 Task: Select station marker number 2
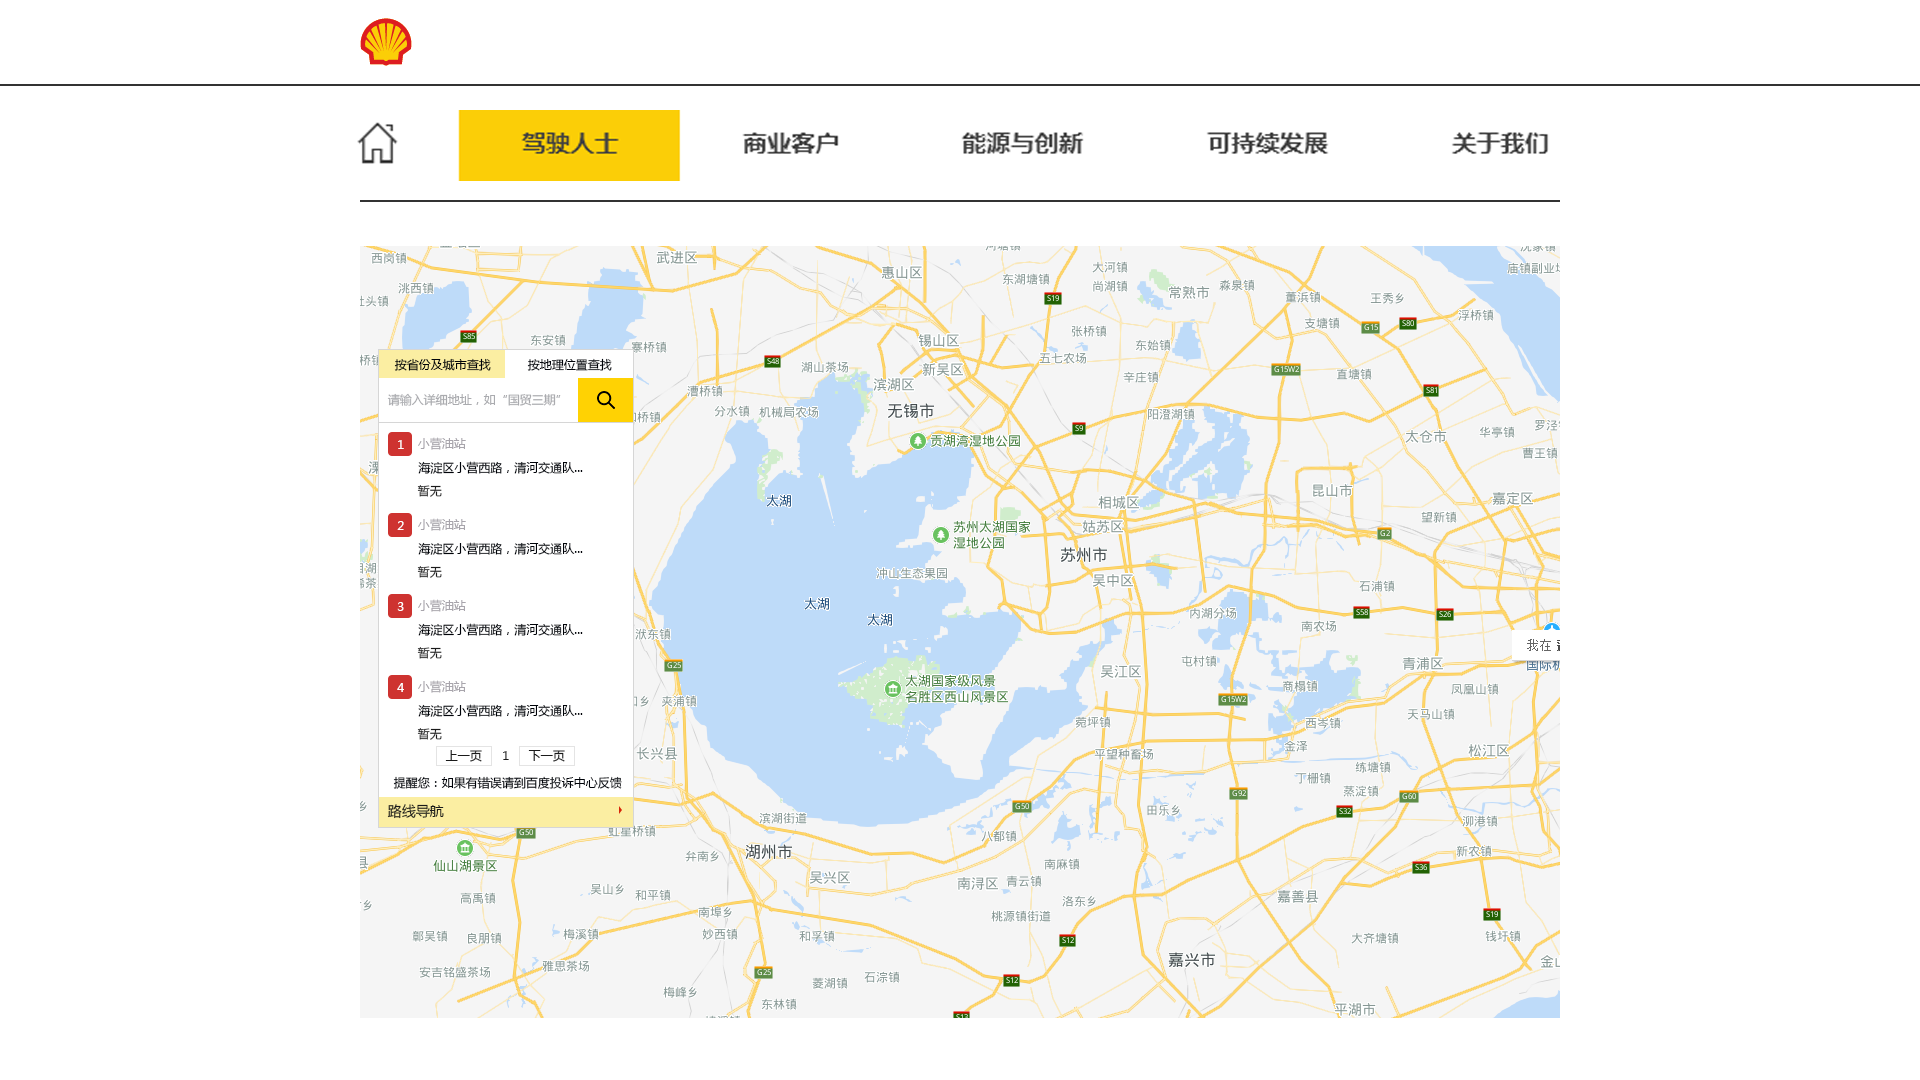pyautogui.click(x=400, y=525)
